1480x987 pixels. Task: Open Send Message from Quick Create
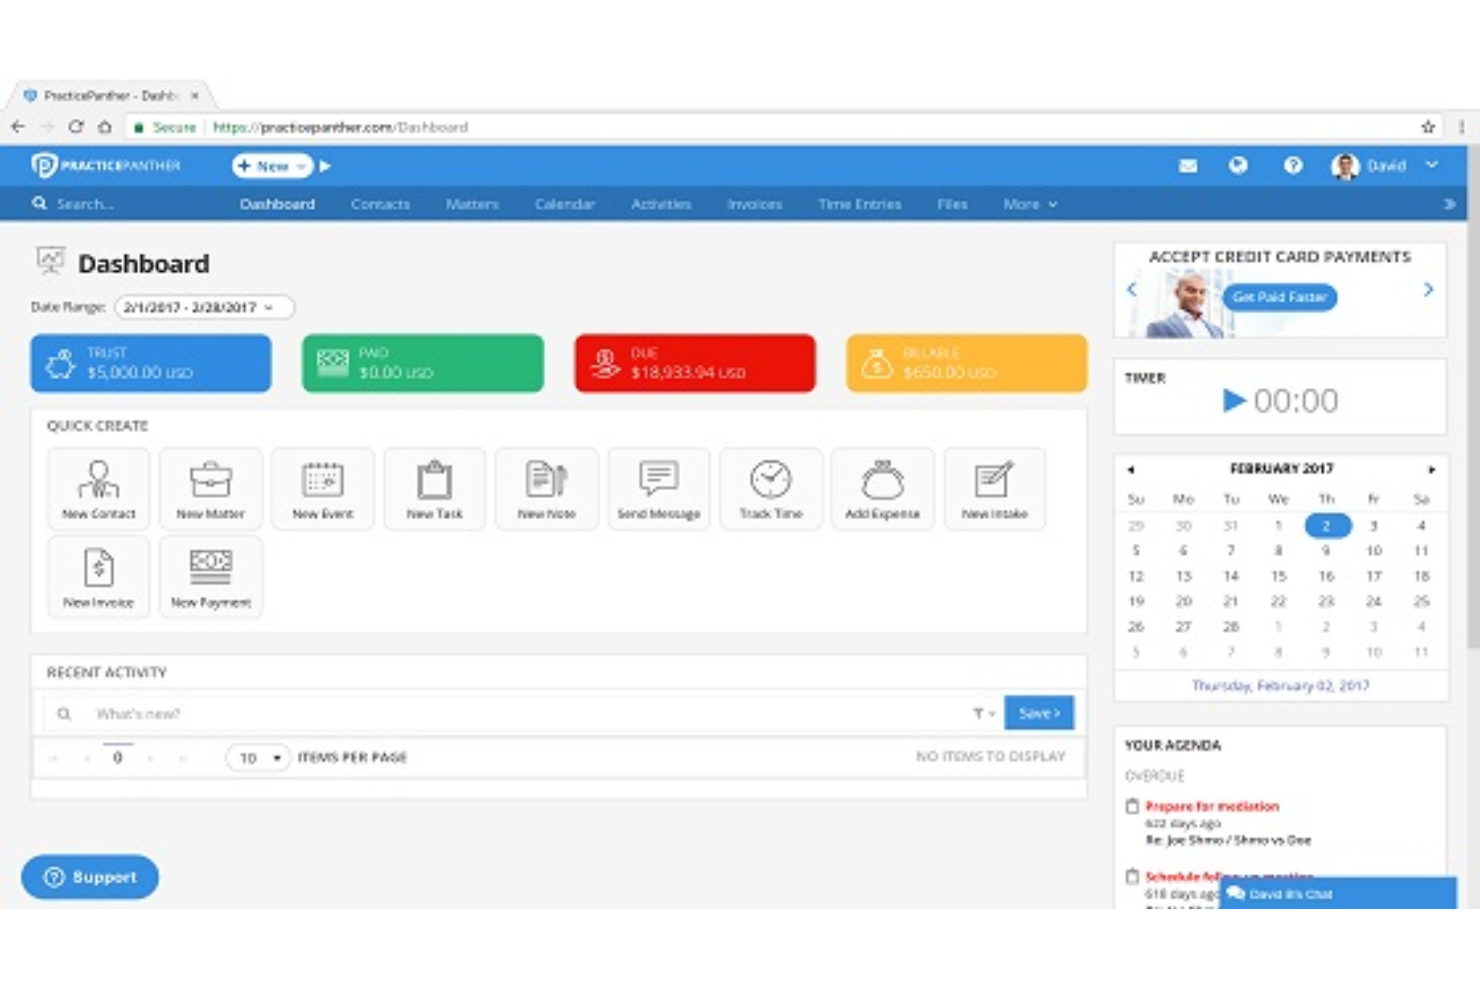pyautogui.click(x=658, y=489)
